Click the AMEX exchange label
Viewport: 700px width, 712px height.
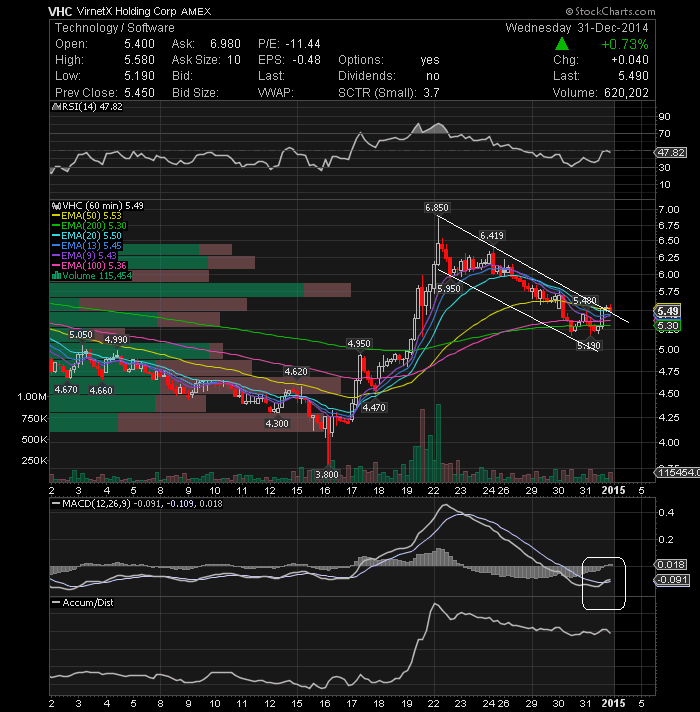click(x=196, y=11)
